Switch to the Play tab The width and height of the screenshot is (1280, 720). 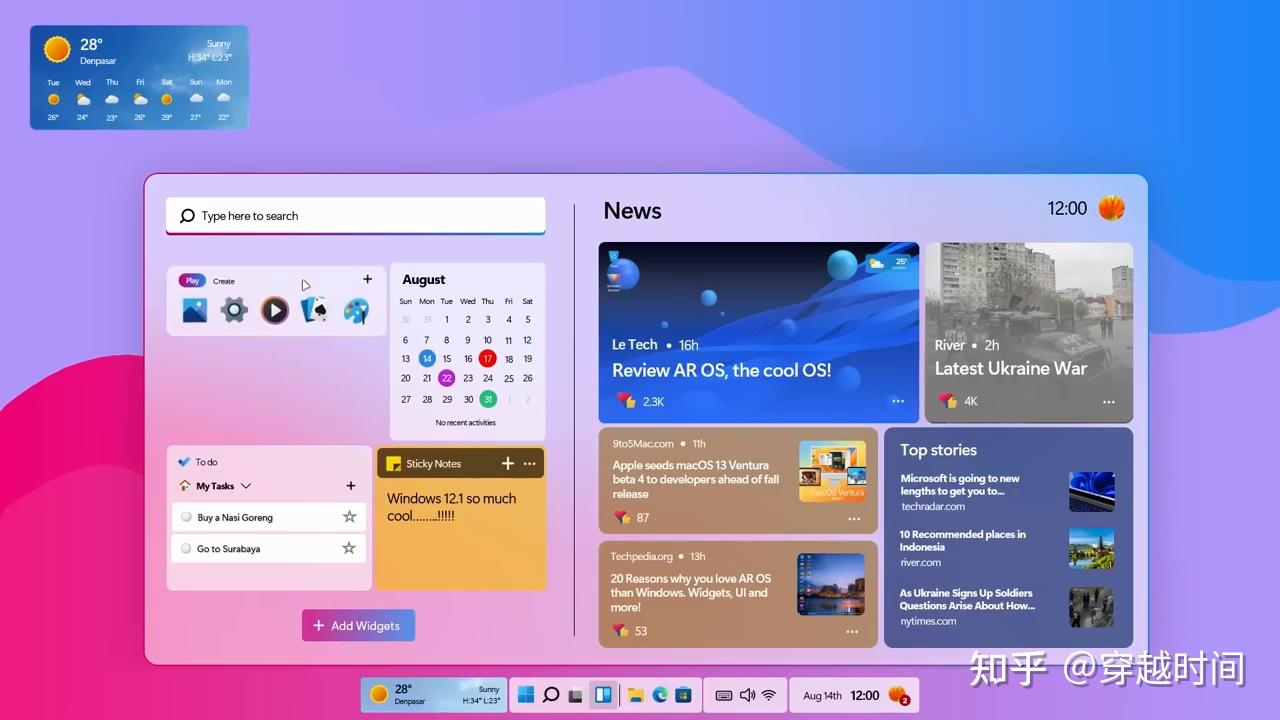point(191,280)
